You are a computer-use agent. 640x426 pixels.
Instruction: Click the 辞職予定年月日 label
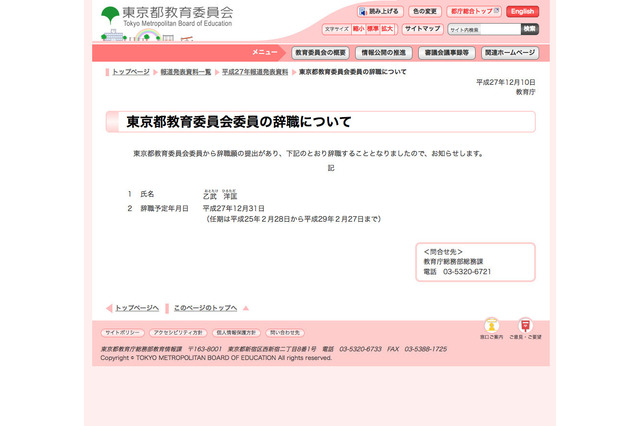[164, 209]
